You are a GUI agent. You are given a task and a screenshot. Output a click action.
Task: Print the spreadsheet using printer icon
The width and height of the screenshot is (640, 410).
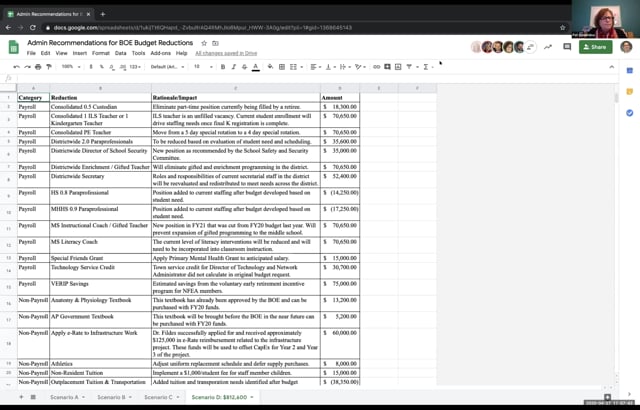tap(38, 67)
